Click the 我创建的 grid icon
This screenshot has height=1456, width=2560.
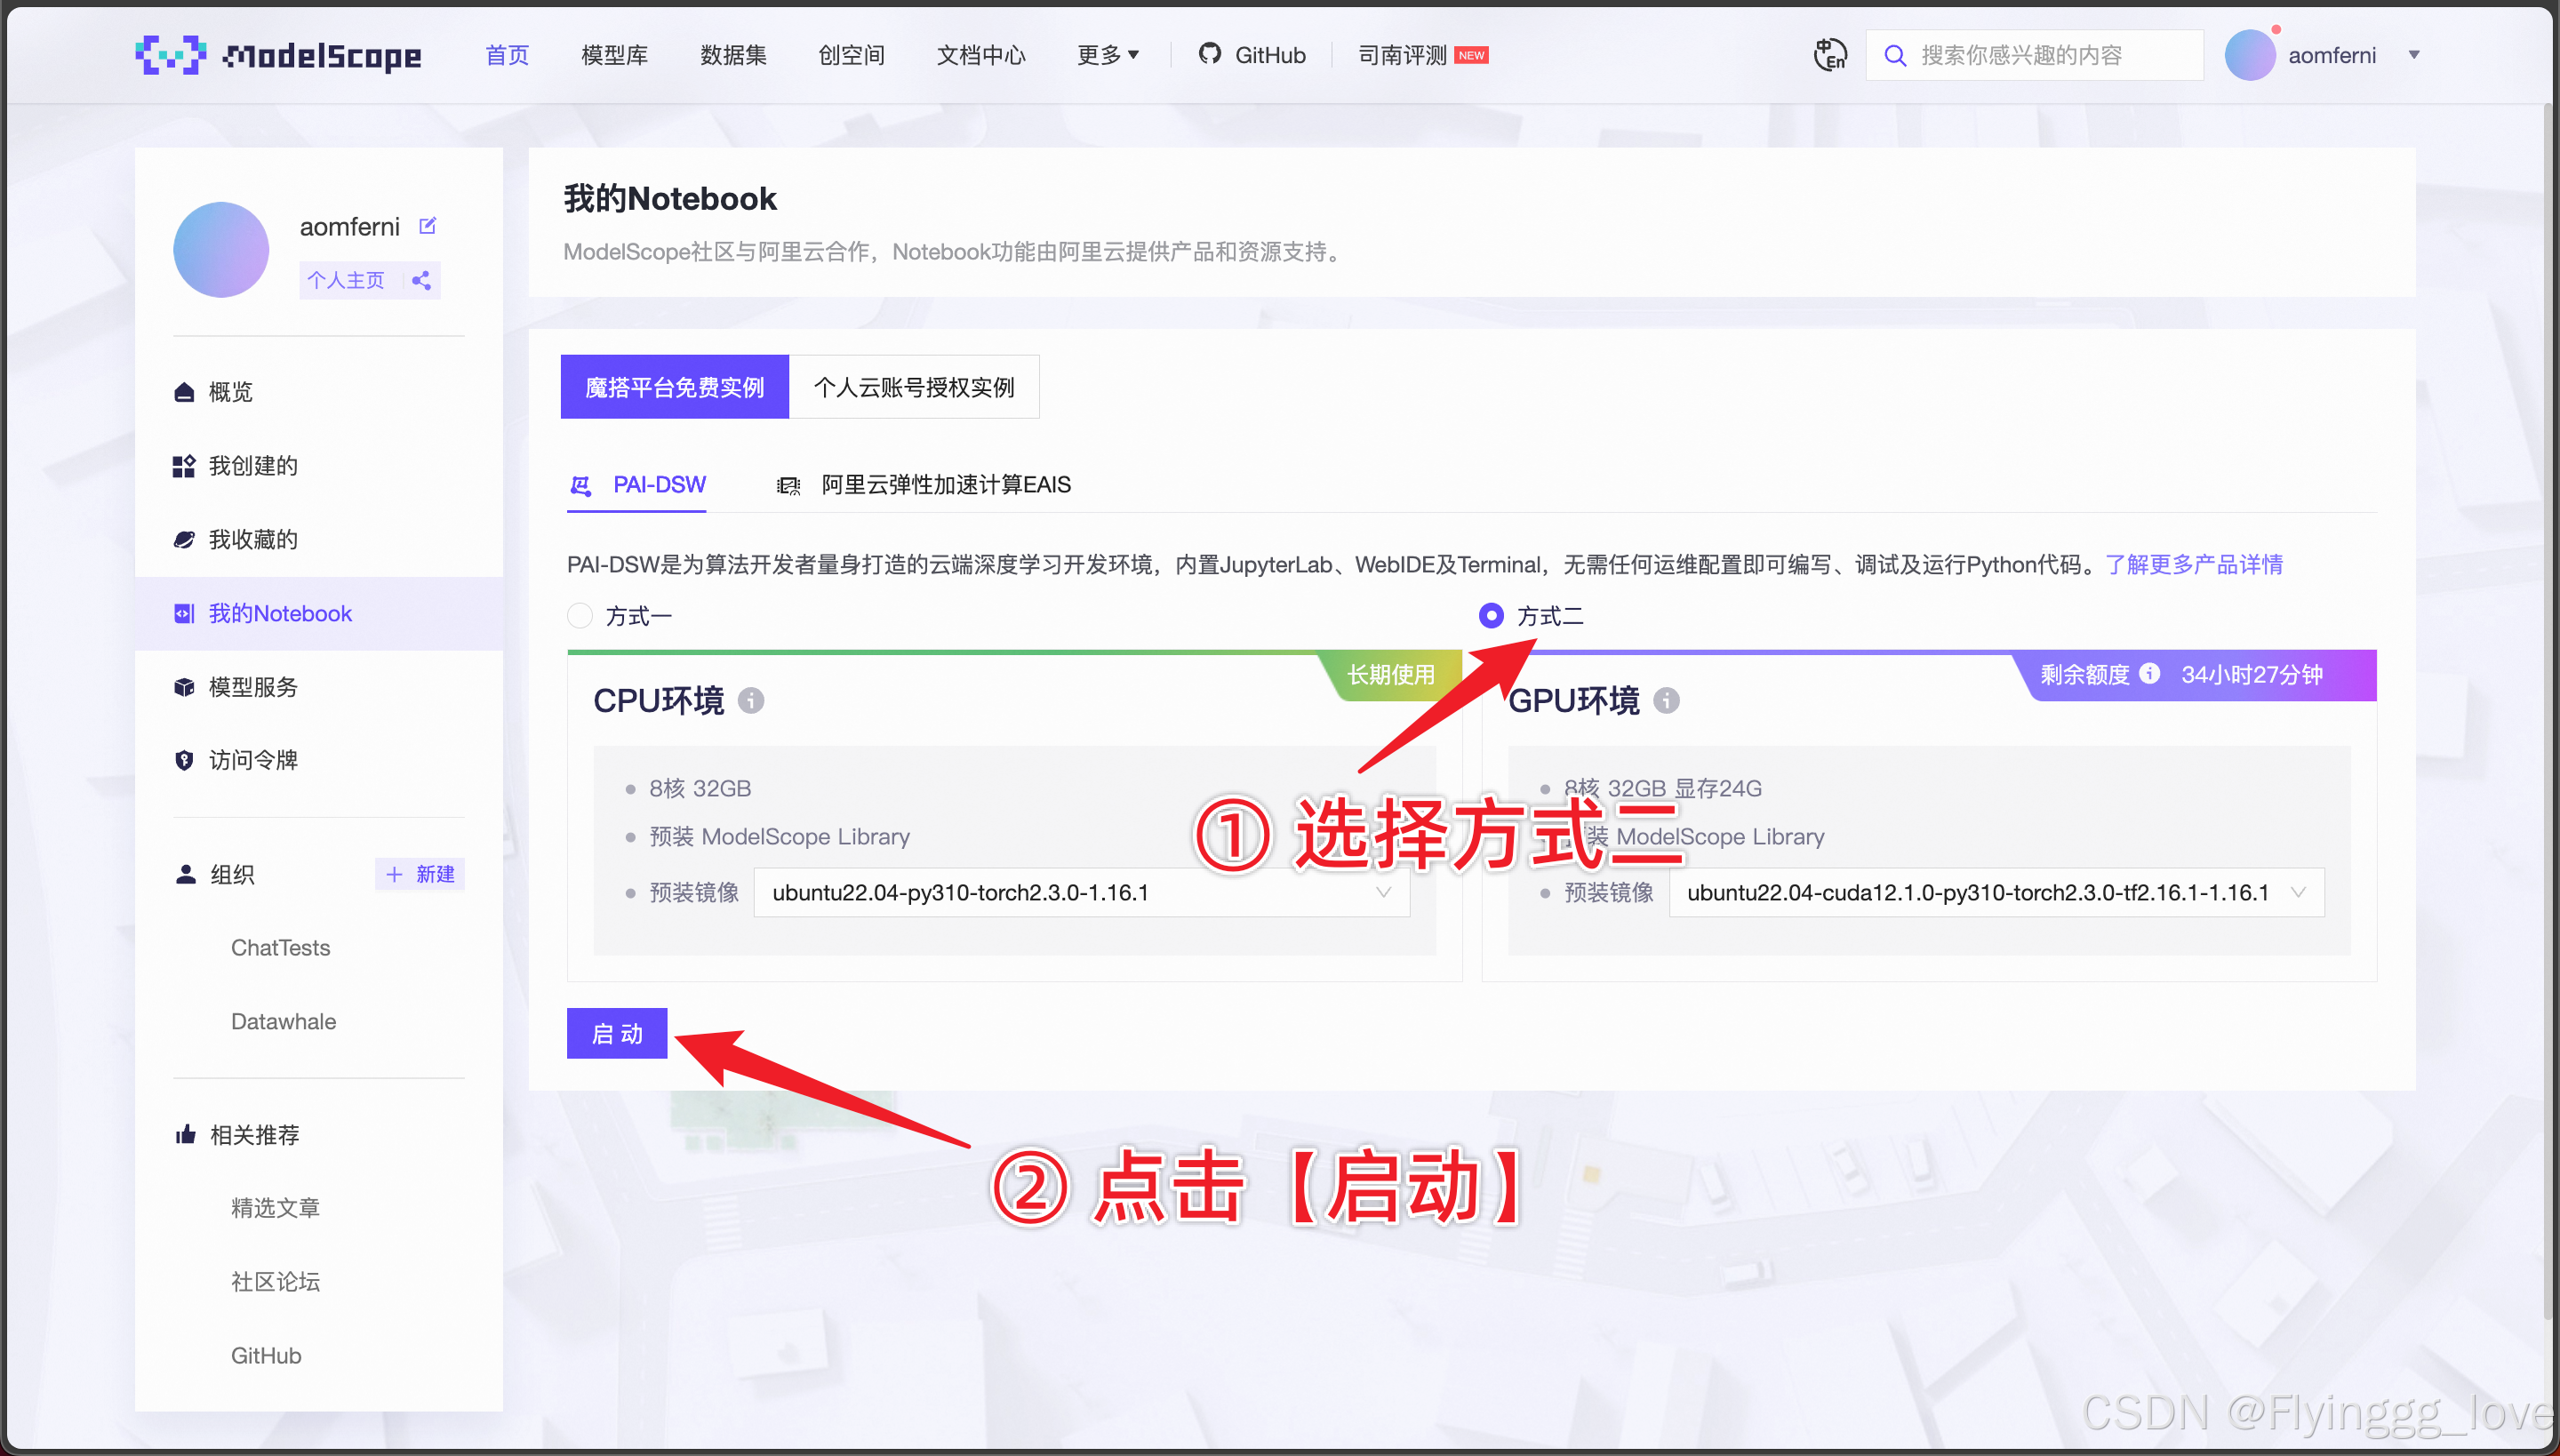[x=184, y=466]
